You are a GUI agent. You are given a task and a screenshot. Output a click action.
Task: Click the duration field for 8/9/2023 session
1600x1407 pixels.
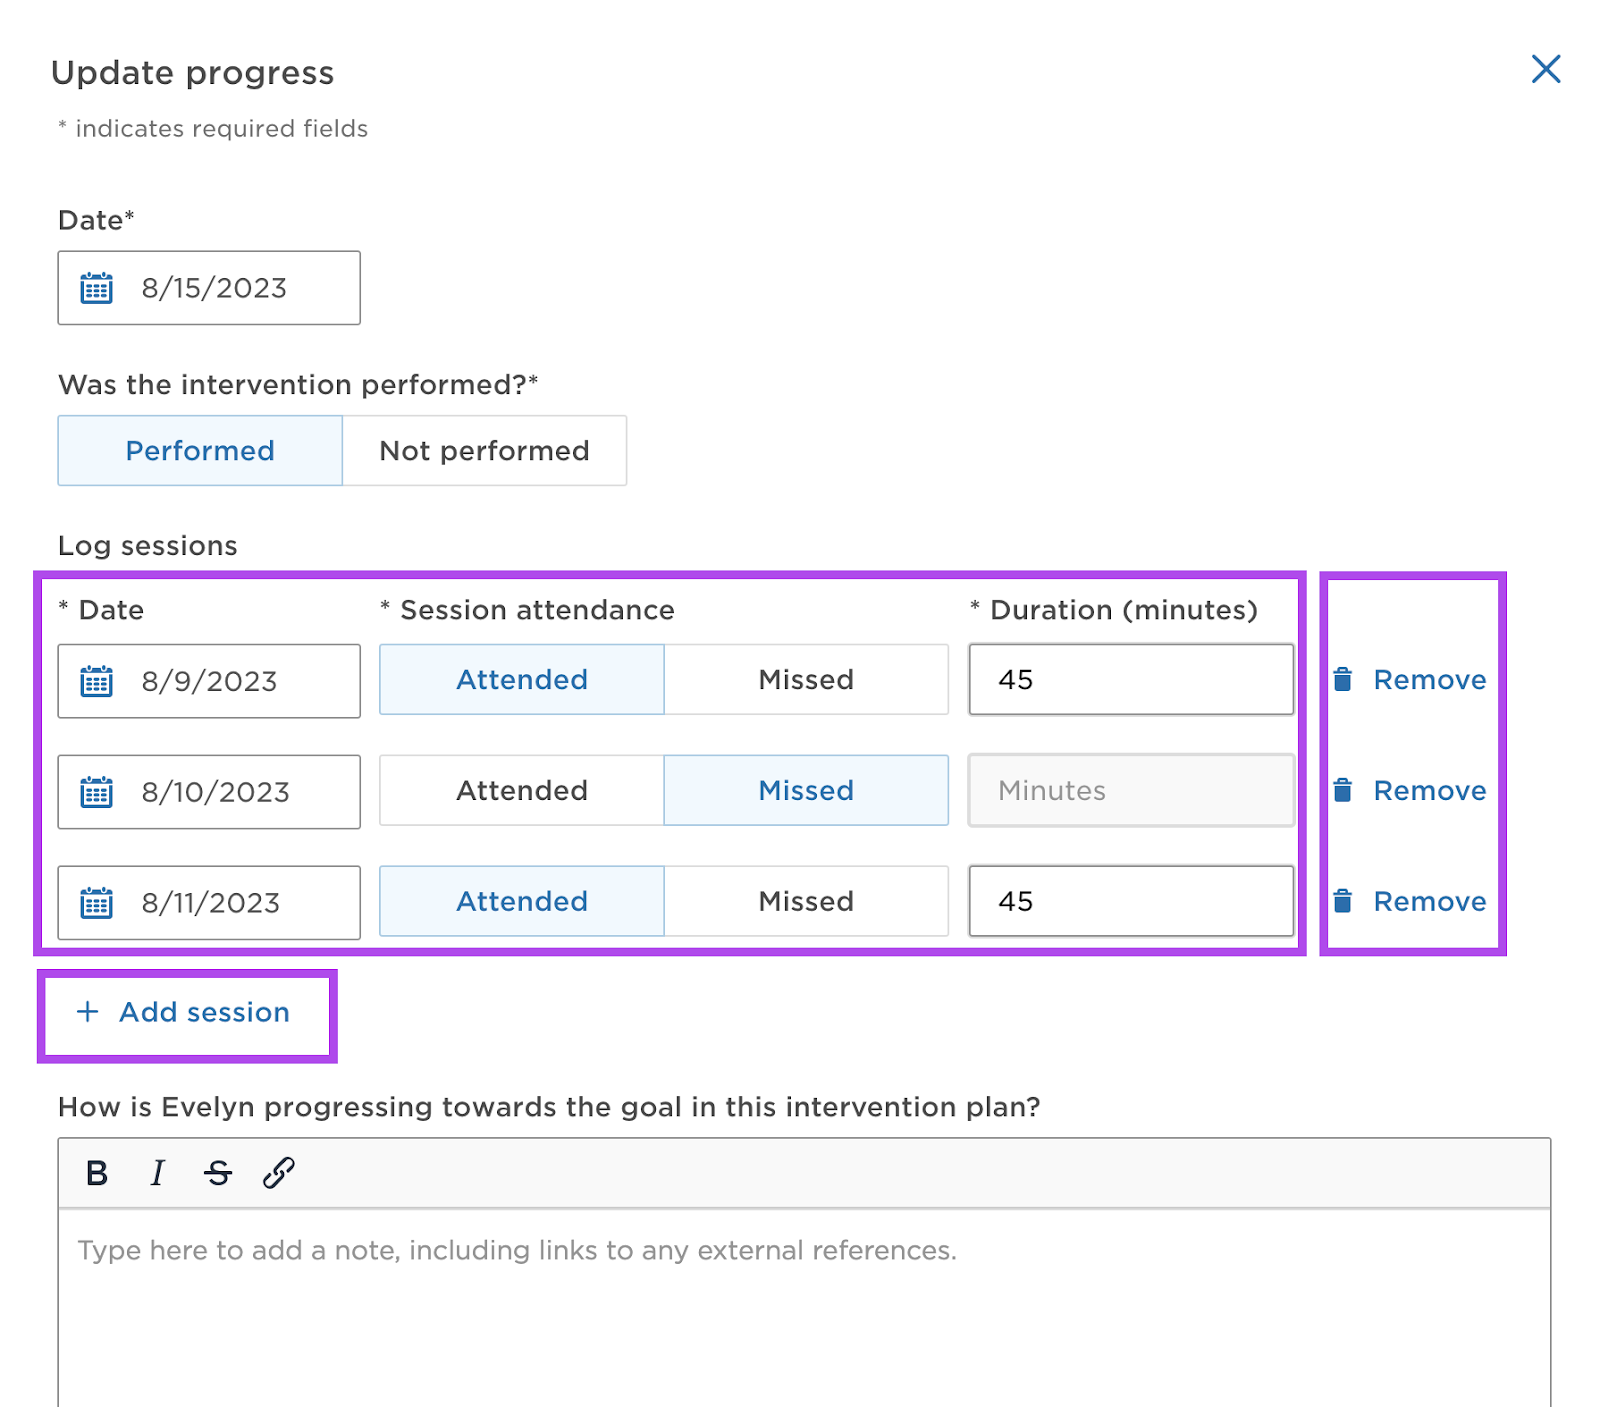[1130, 680]
